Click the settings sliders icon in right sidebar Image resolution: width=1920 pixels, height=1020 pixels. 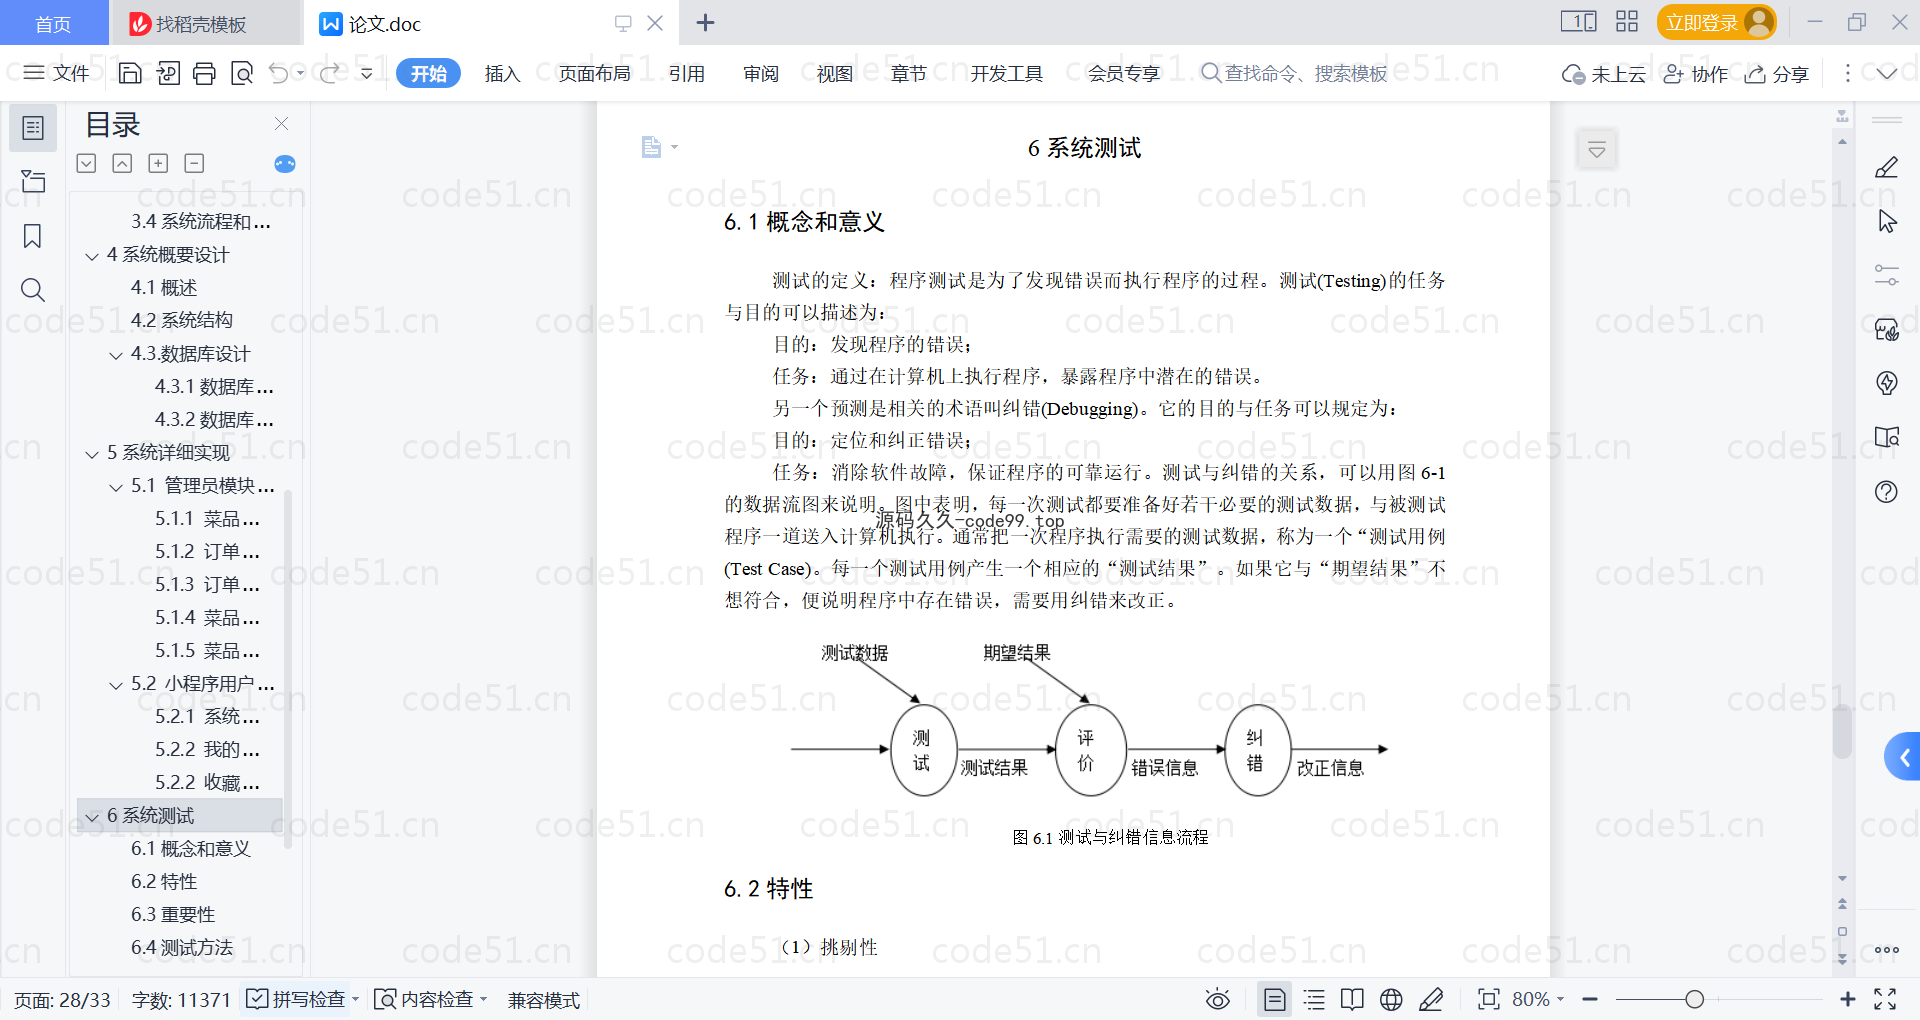tap(1886, 275)
